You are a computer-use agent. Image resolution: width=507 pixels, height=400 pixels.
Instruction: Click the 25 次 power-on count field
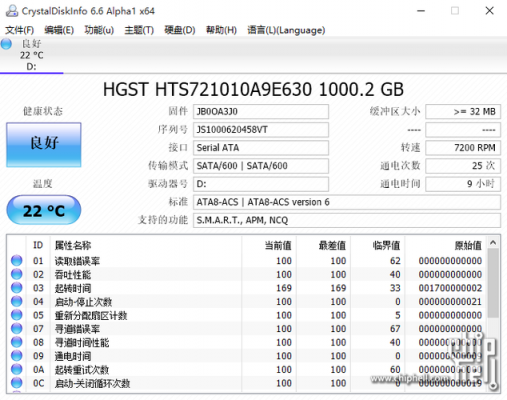click(463, 166)
